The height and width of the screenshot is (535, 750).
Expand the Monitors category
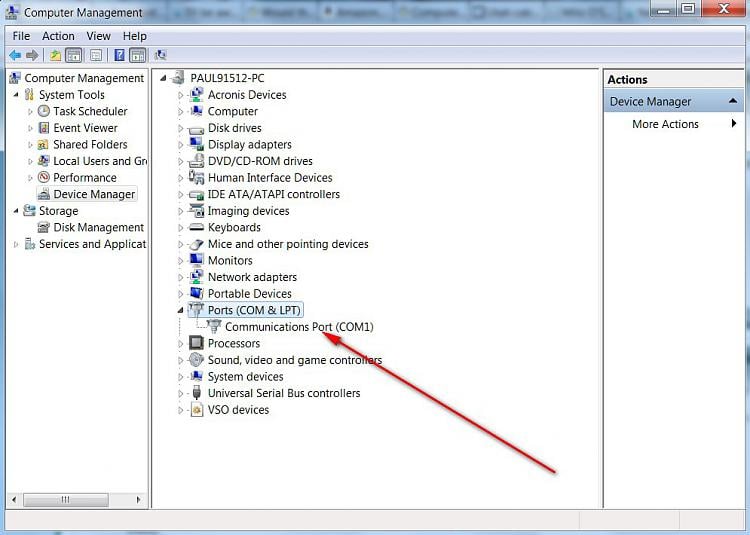point(180,261)
